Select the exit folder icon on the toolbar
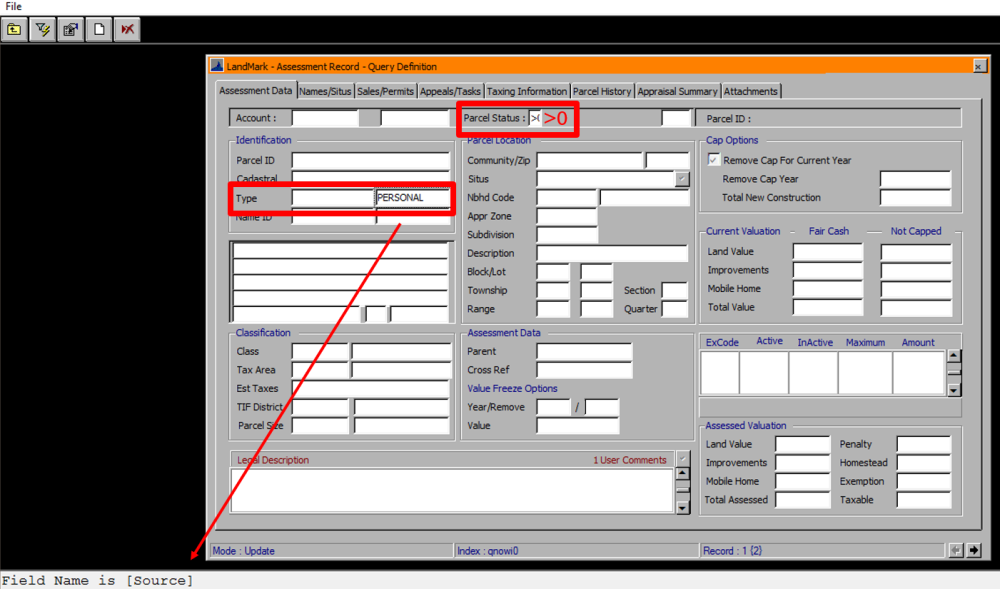1000x589 pixels. 14,29
